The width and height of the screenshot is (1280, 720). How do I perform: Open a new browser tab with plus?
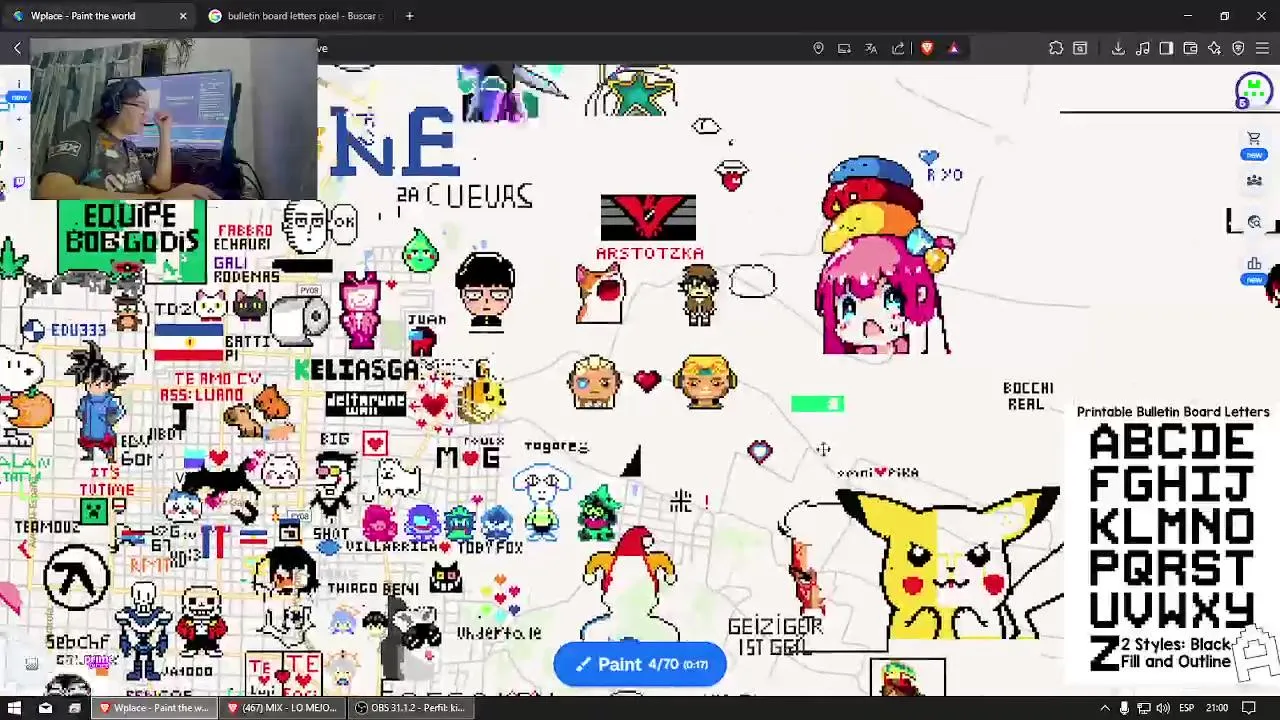click(x=409, y=16)
